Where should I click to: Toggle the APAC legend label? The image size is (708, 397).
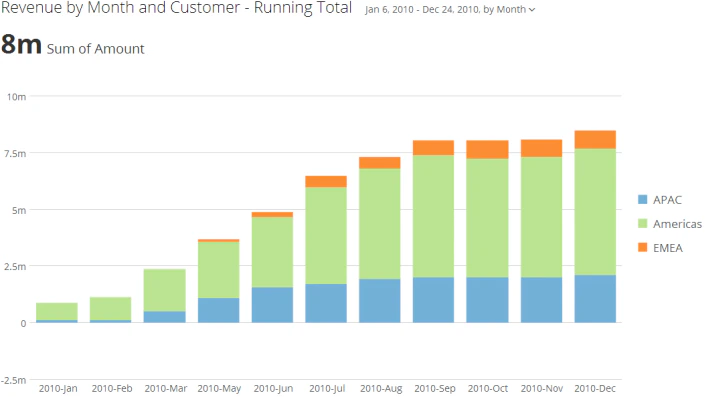(667, 200)
